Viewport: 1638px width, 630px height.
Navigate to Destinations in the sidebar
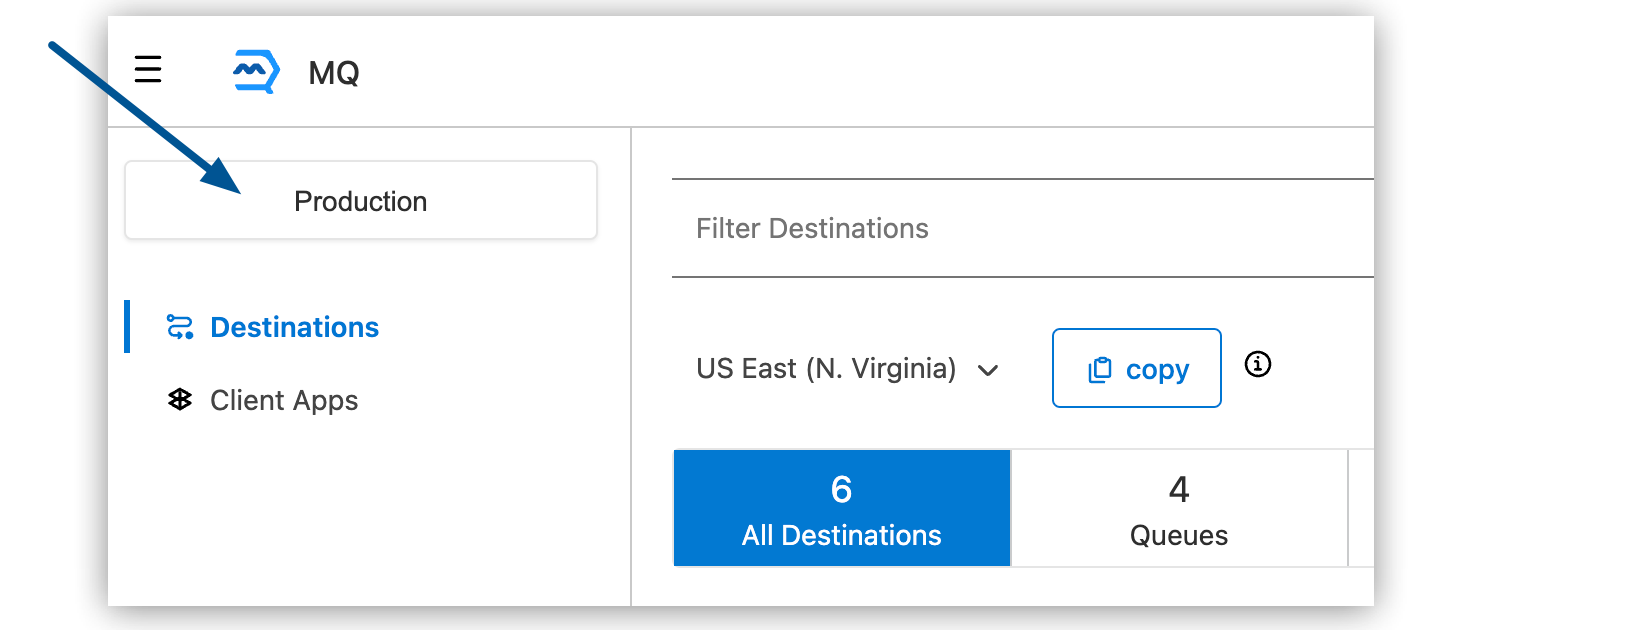[x=295, y=326]
